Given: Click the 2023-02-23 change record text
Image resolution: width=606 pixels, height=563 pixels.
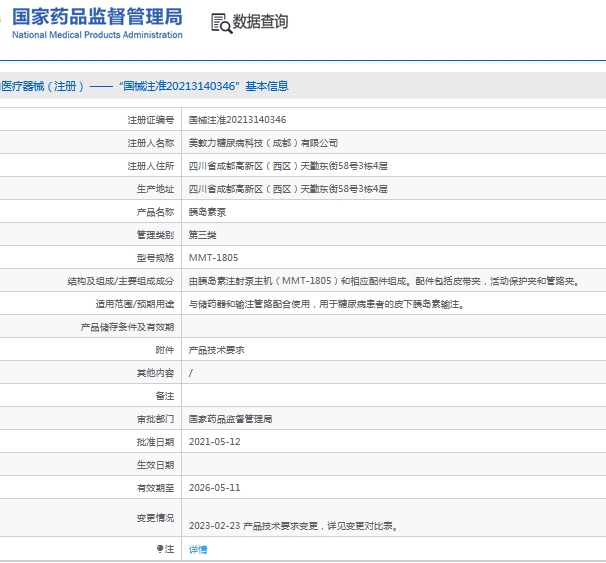Looking at the screenshot, I should (x=294, y=526).
